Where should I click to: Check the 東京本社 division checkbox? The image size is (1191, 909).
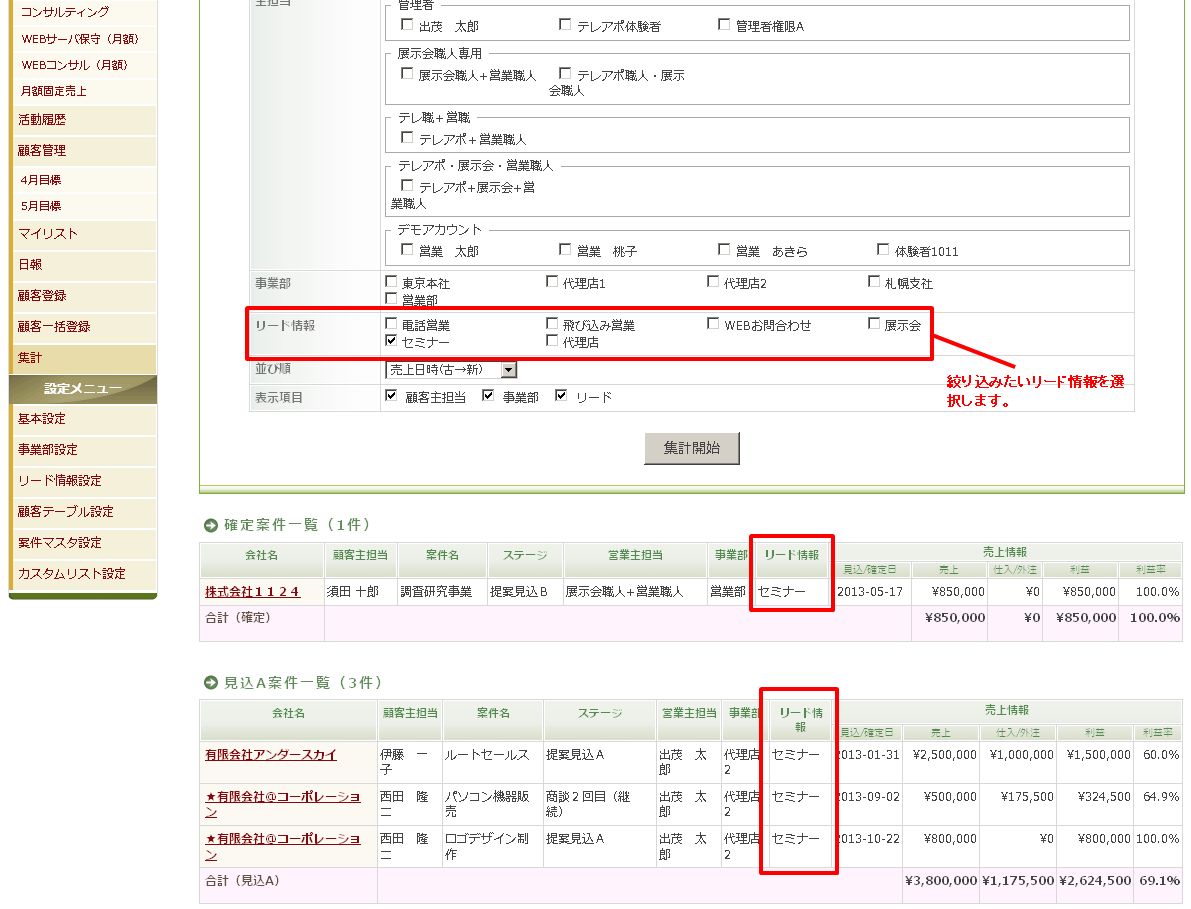pyautogui.click(x=391, y=282)
